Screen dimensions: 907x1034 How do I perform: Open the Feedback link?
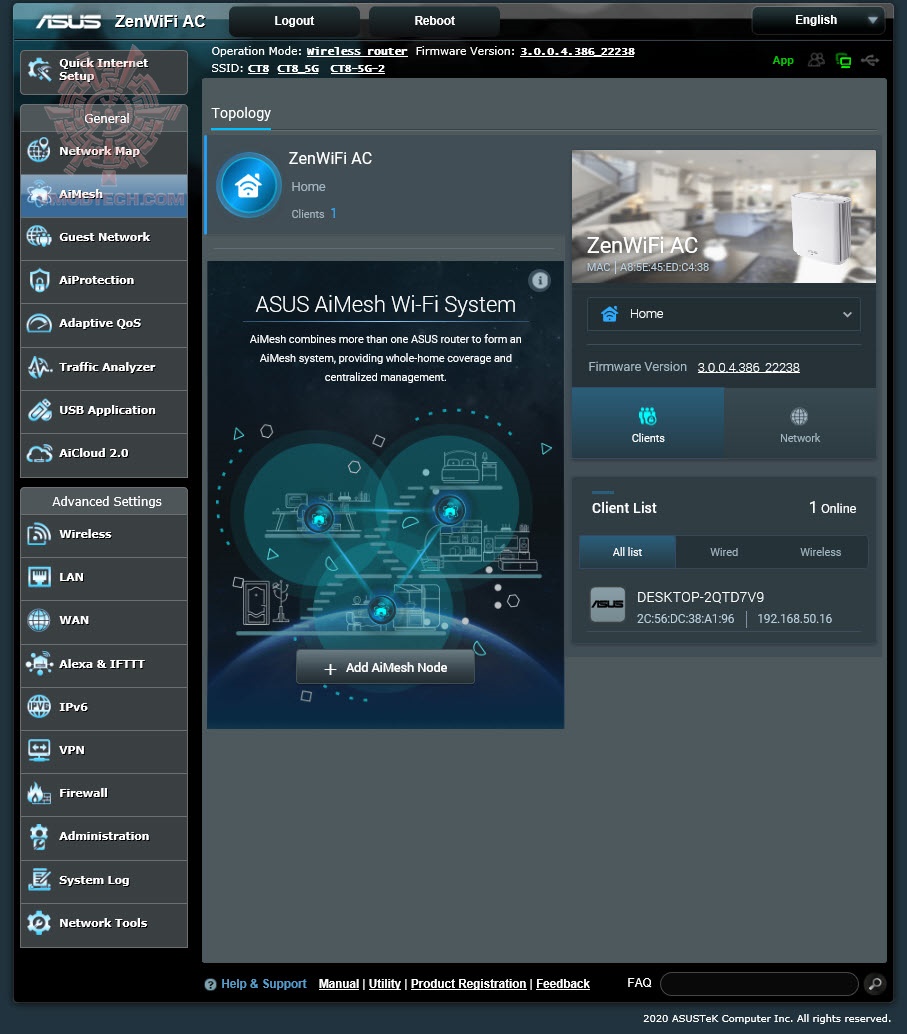(563, 984)
